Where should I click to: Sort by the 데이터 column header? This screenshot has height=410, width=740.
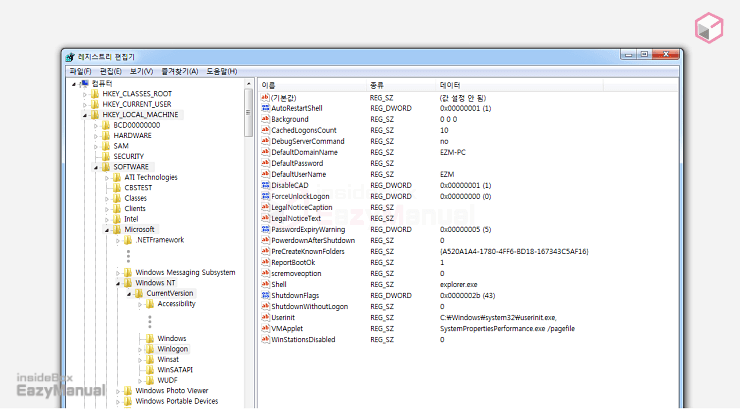pyautogui.click(x=519, y=85)
